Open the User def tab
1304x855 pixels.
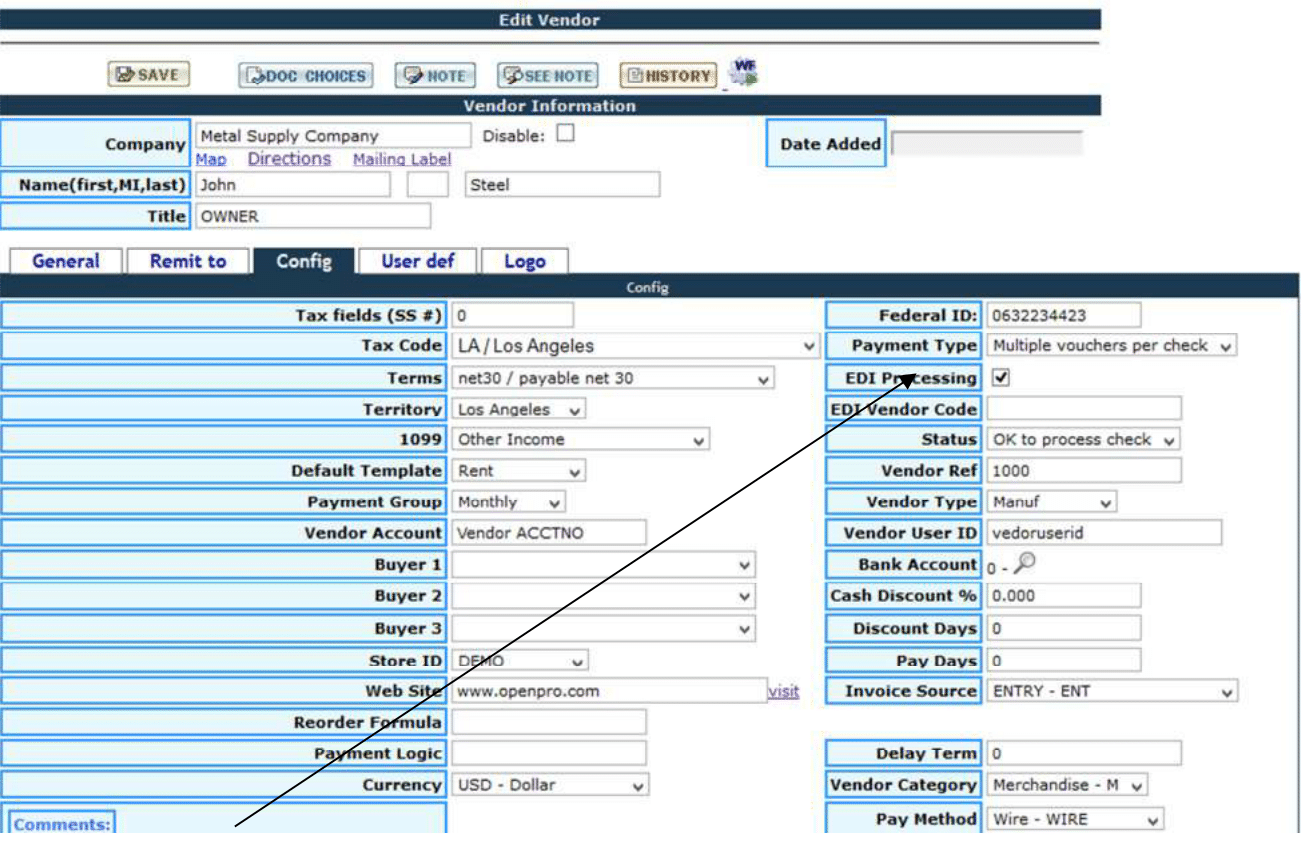coord(418,262)
